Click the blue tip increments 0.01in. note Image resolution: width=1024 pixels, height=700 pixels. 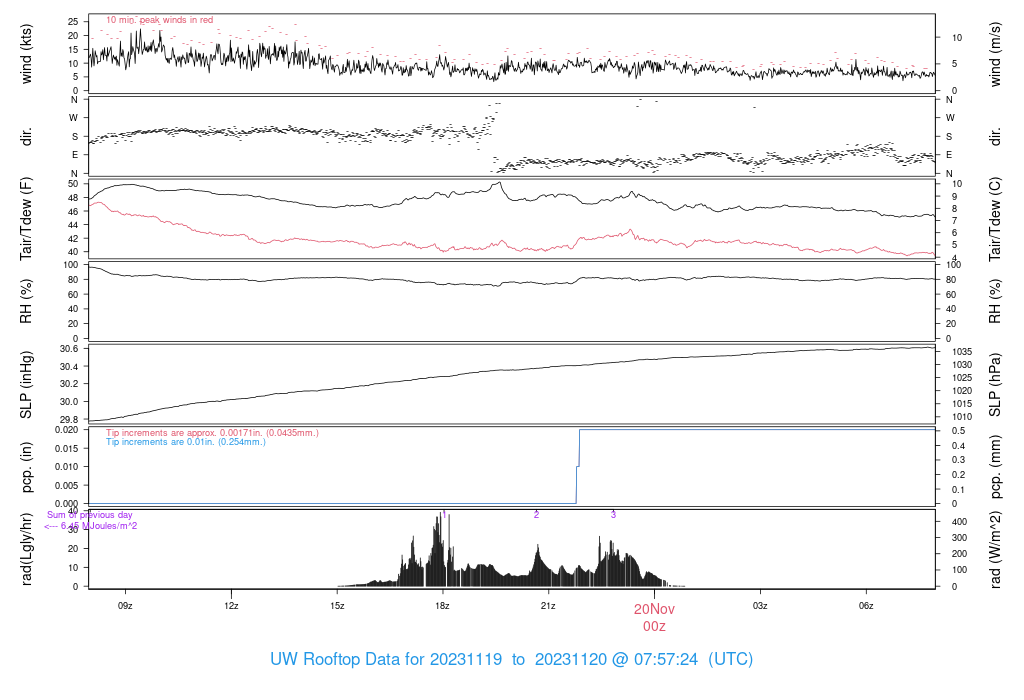(186, 442)
